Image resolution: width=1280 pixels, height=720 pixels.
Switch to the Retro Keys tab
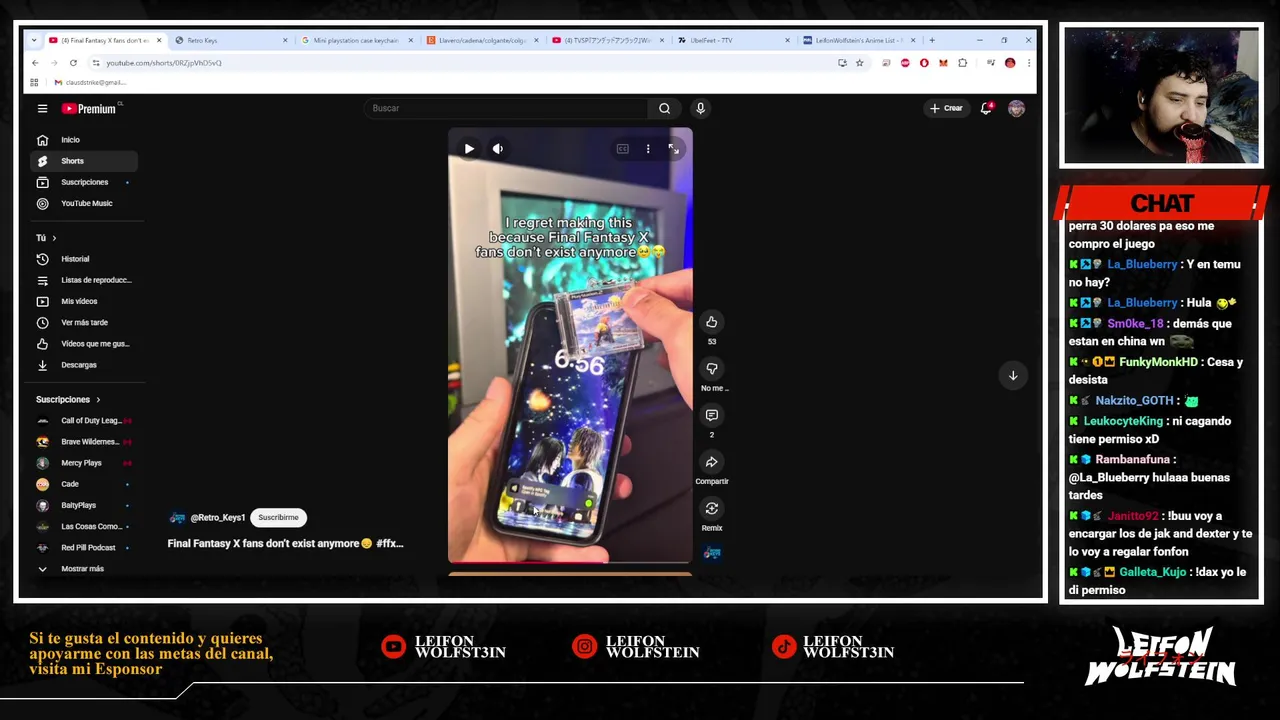coord(230,40)
